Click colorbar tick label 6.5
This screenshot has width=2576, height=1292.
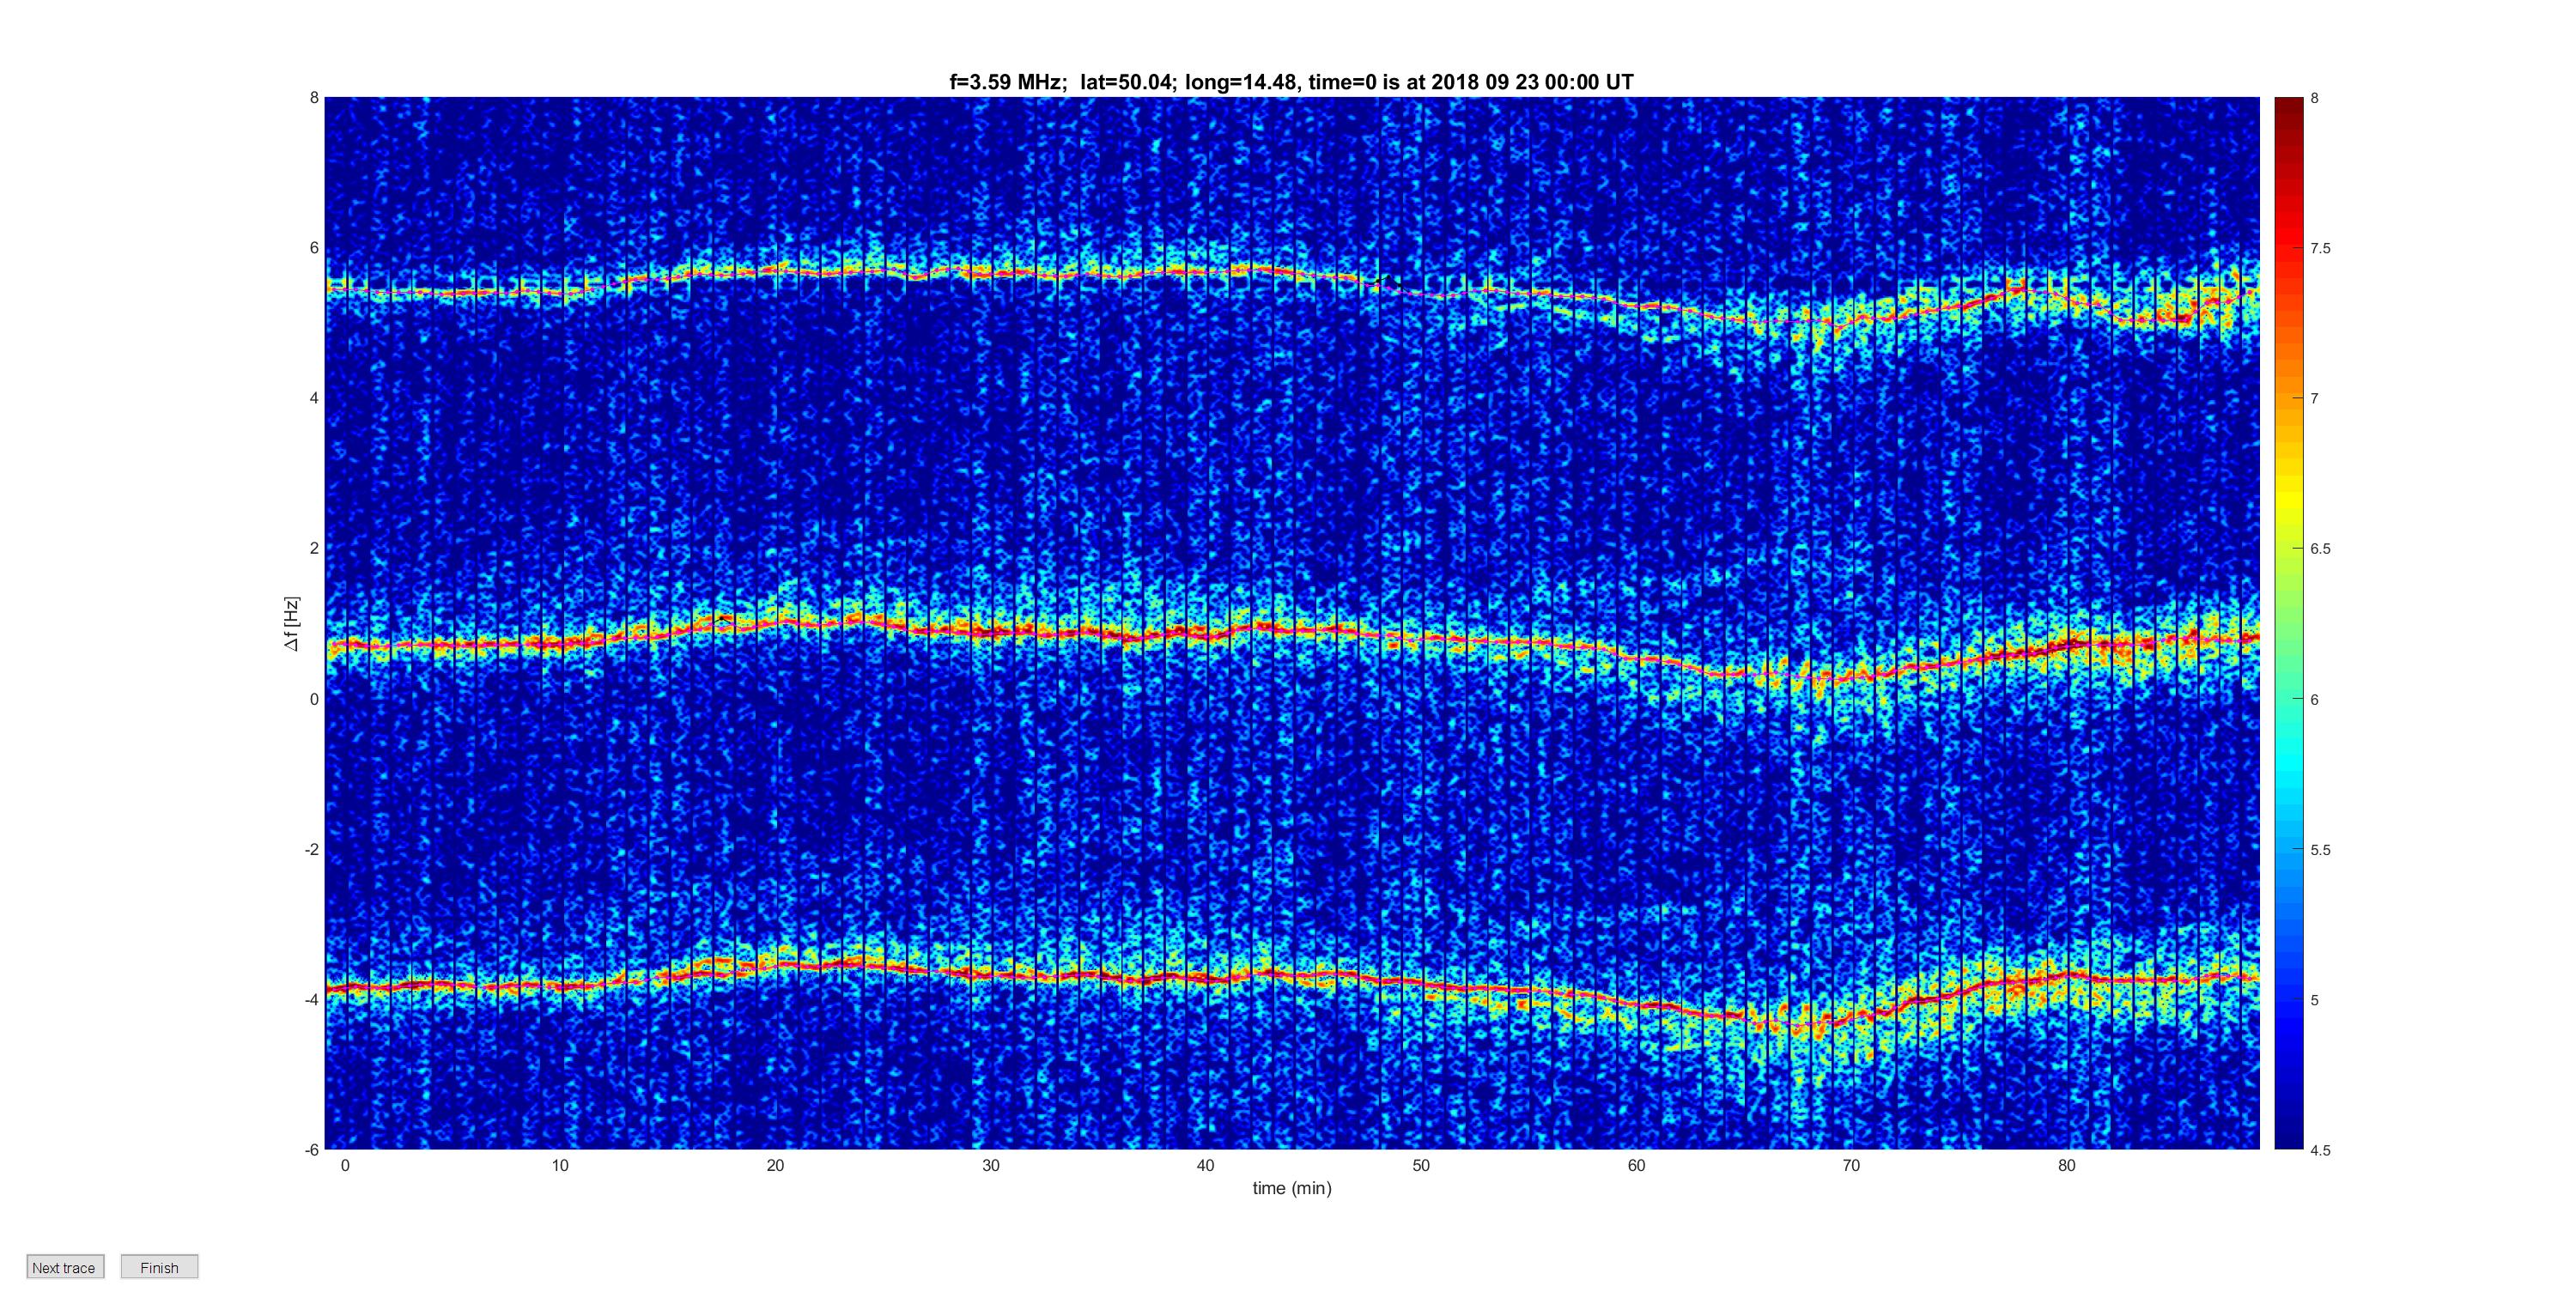coord(2320,549)
